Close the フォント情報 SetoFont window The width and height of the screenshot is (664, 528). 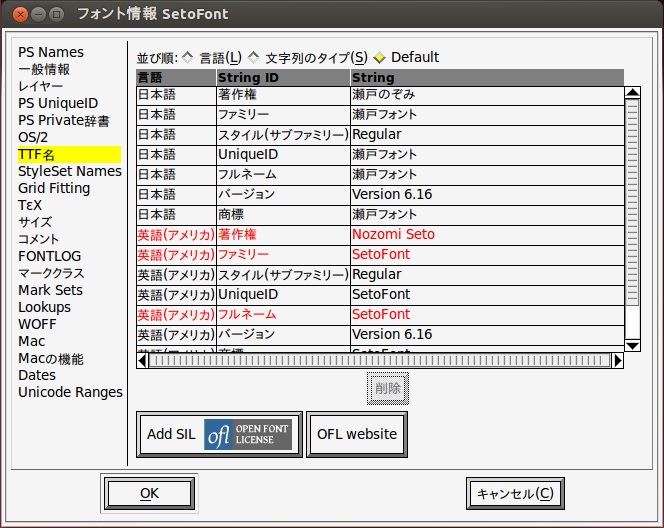pos(20,14)
